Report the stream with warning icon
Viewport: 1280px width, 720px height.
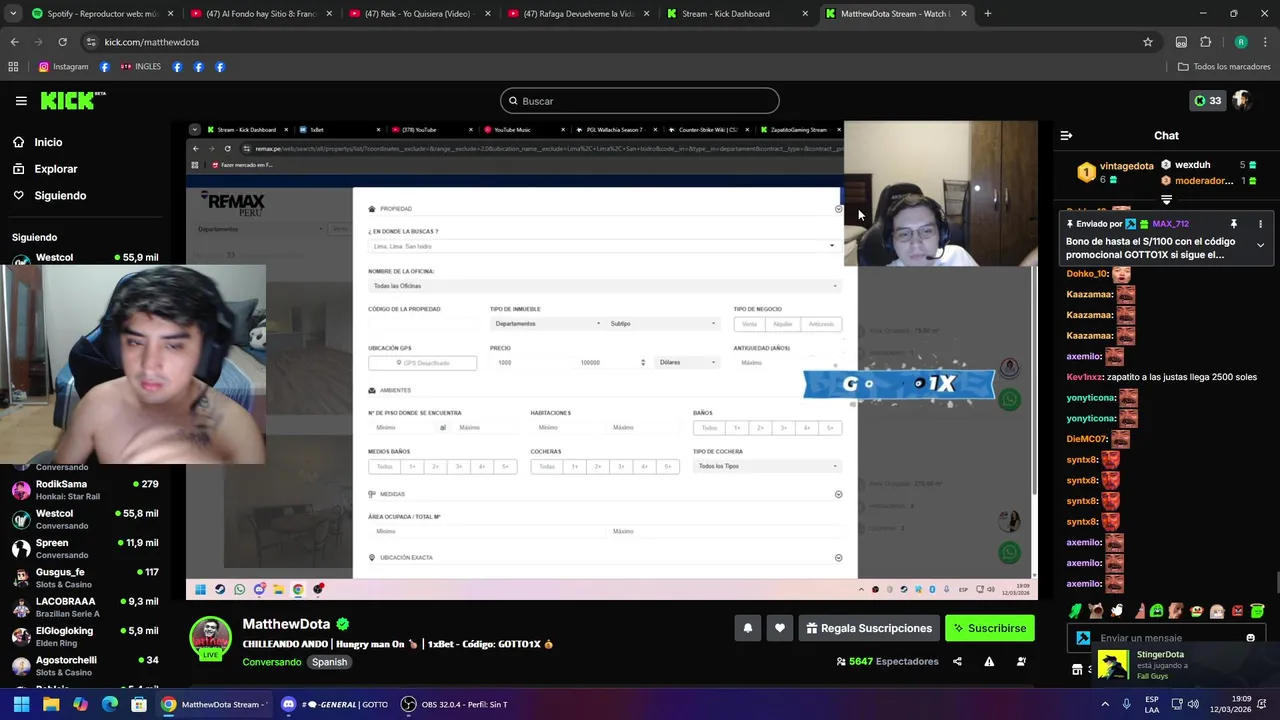989,661
